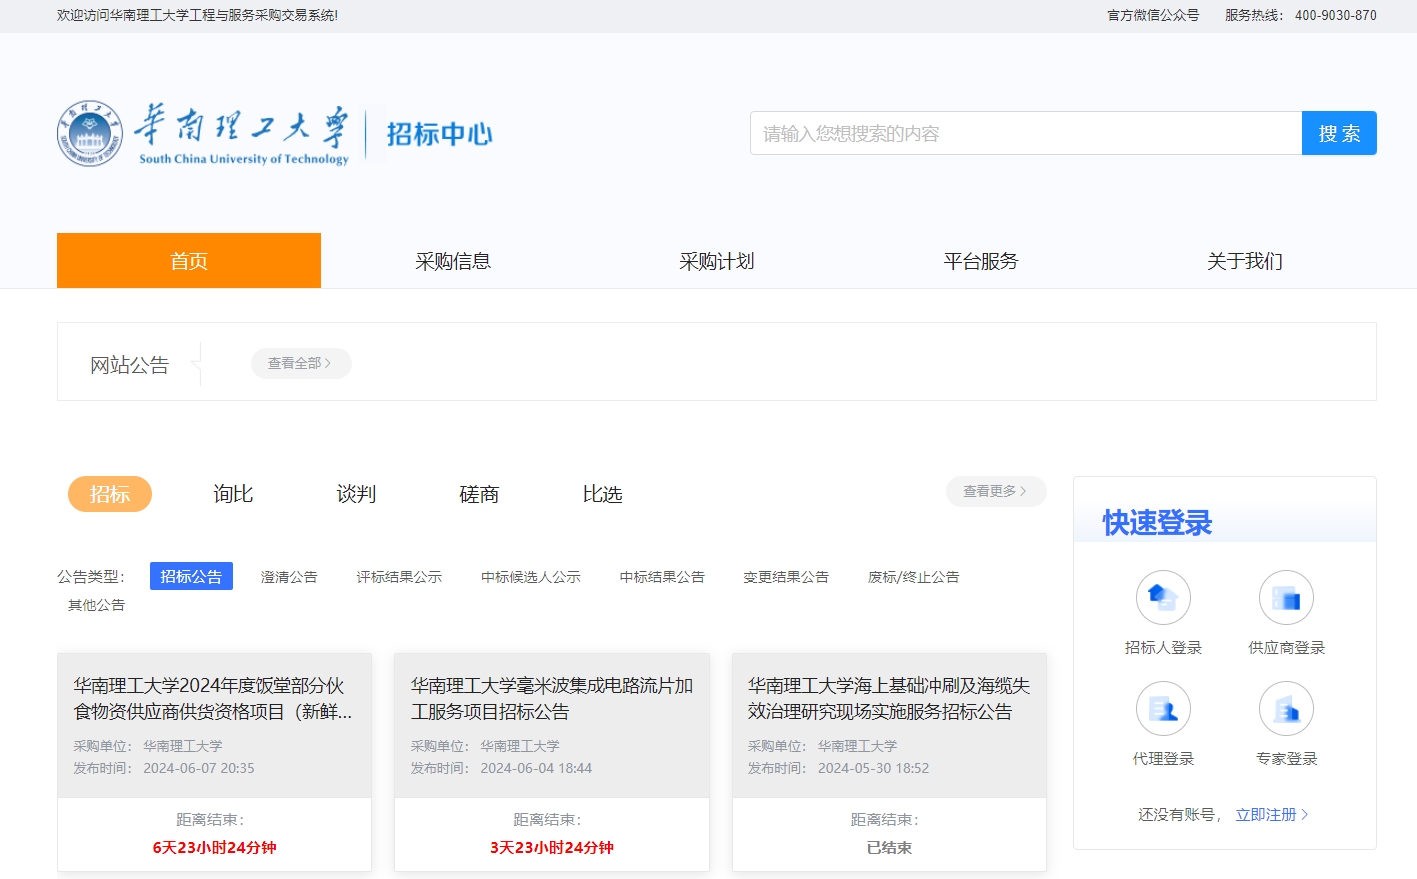Click the 招标人登录 (bidder login) icon
Screen dimensions: 1417x879
[x=1163, y=597]
